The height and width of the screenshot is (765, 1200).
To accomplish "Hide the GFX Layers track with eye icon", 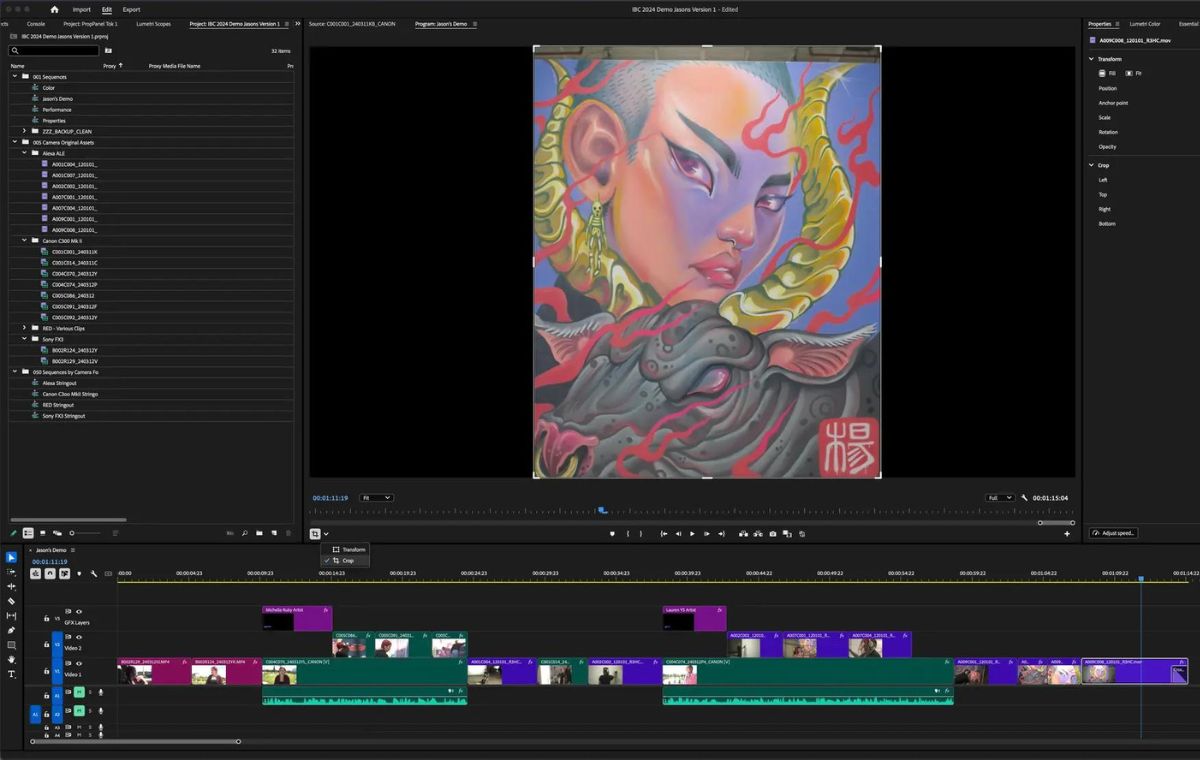I will [79, 611].
